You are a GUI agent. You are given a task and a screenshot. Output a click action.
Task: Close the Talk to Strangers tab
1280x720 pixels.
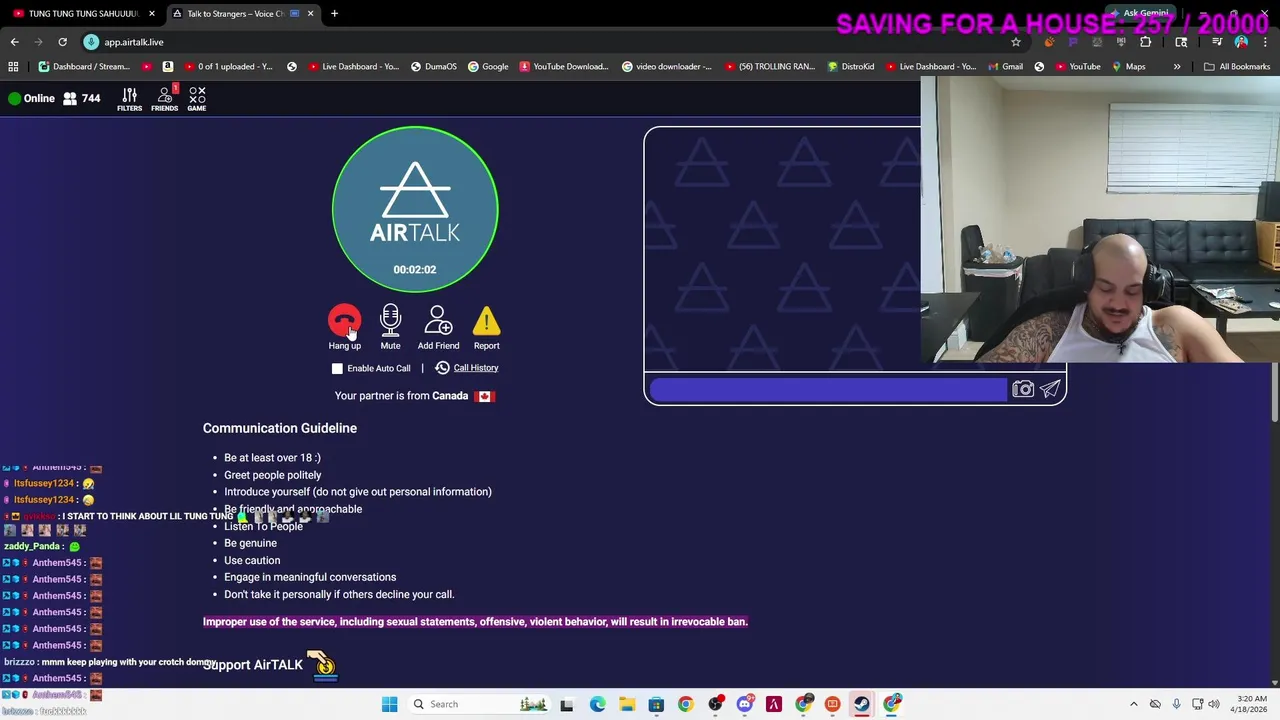[x=310, y=13]
